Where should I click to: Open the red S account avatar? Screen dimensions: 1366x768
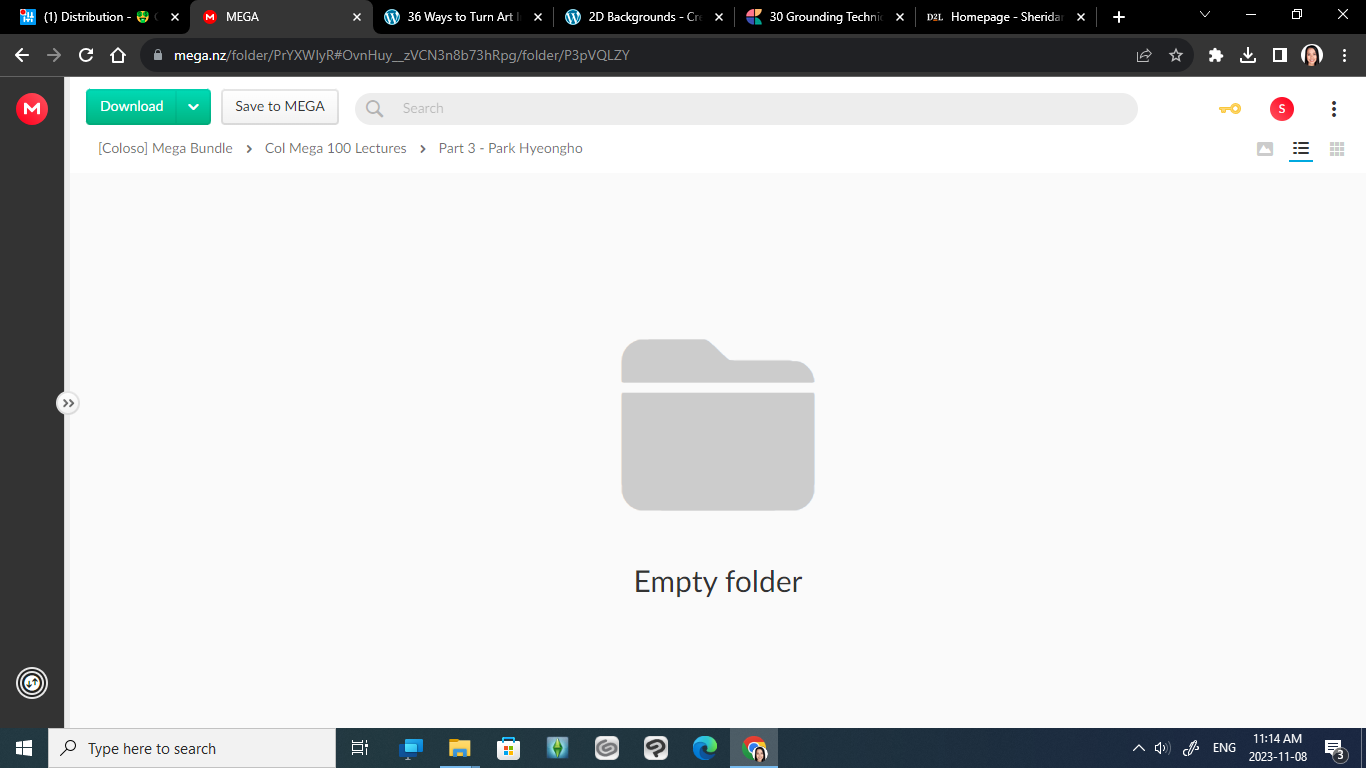(1281, 109)
